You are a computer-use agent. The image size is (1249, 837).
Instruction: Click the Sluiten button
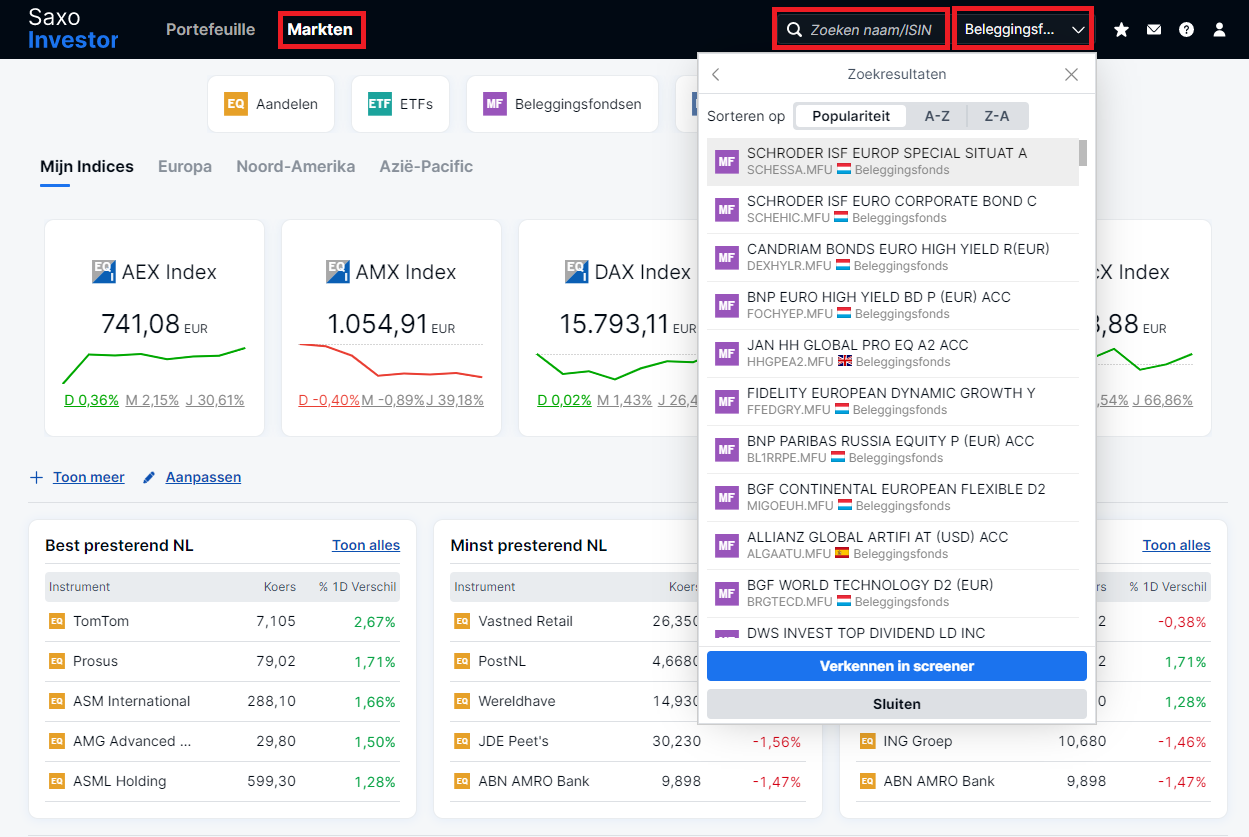(x=897, y=704)
